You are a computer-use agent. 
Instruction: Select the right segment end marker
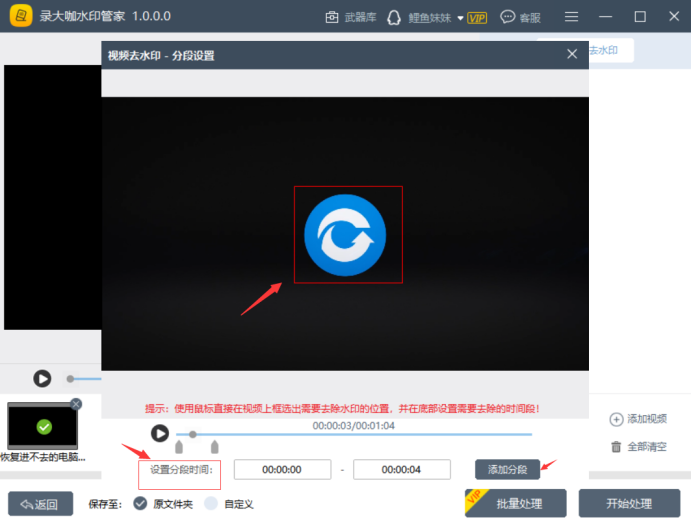click(215, 447)
